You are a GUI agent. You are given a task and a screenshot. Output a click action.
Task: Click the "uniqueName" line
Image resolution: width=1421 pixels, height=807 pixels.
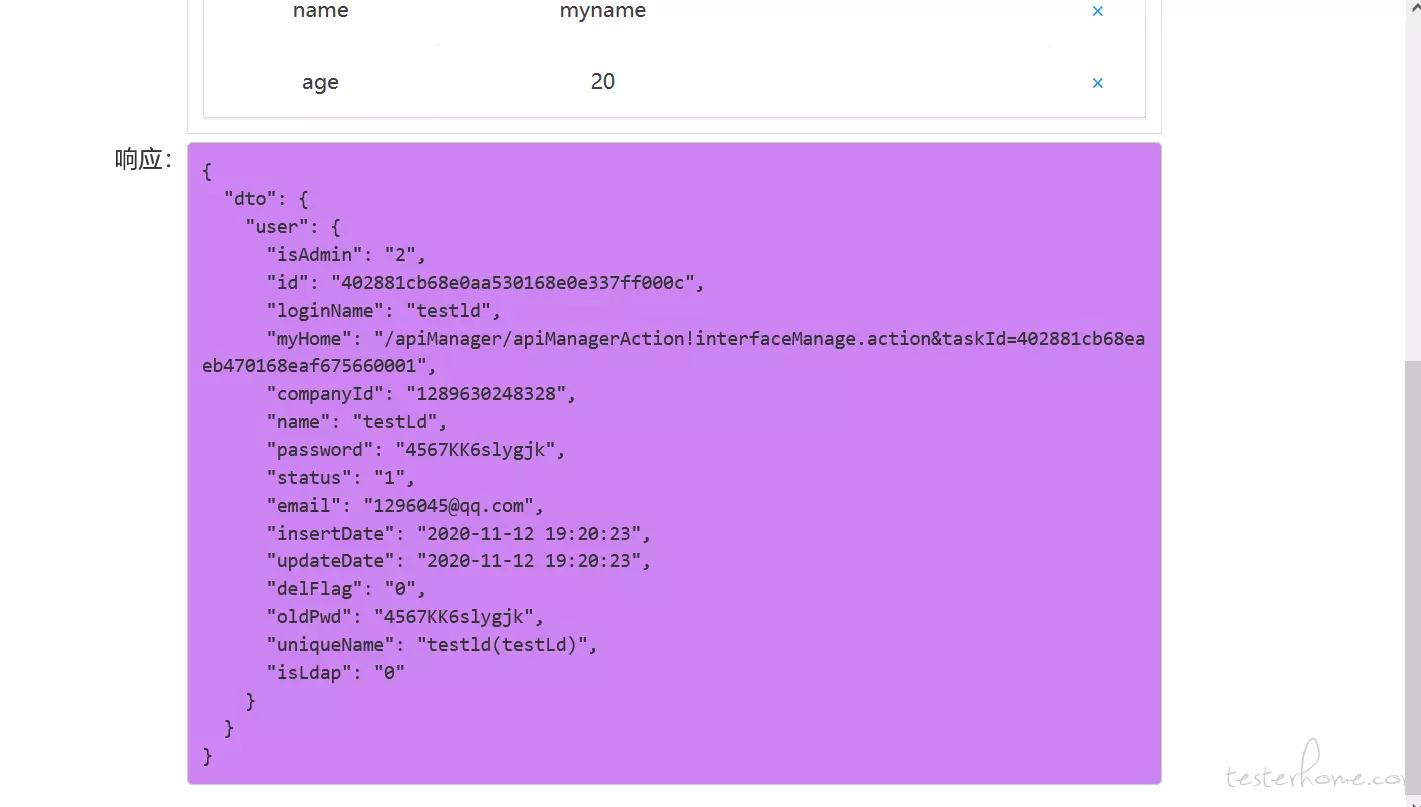(x=432, y=645)
